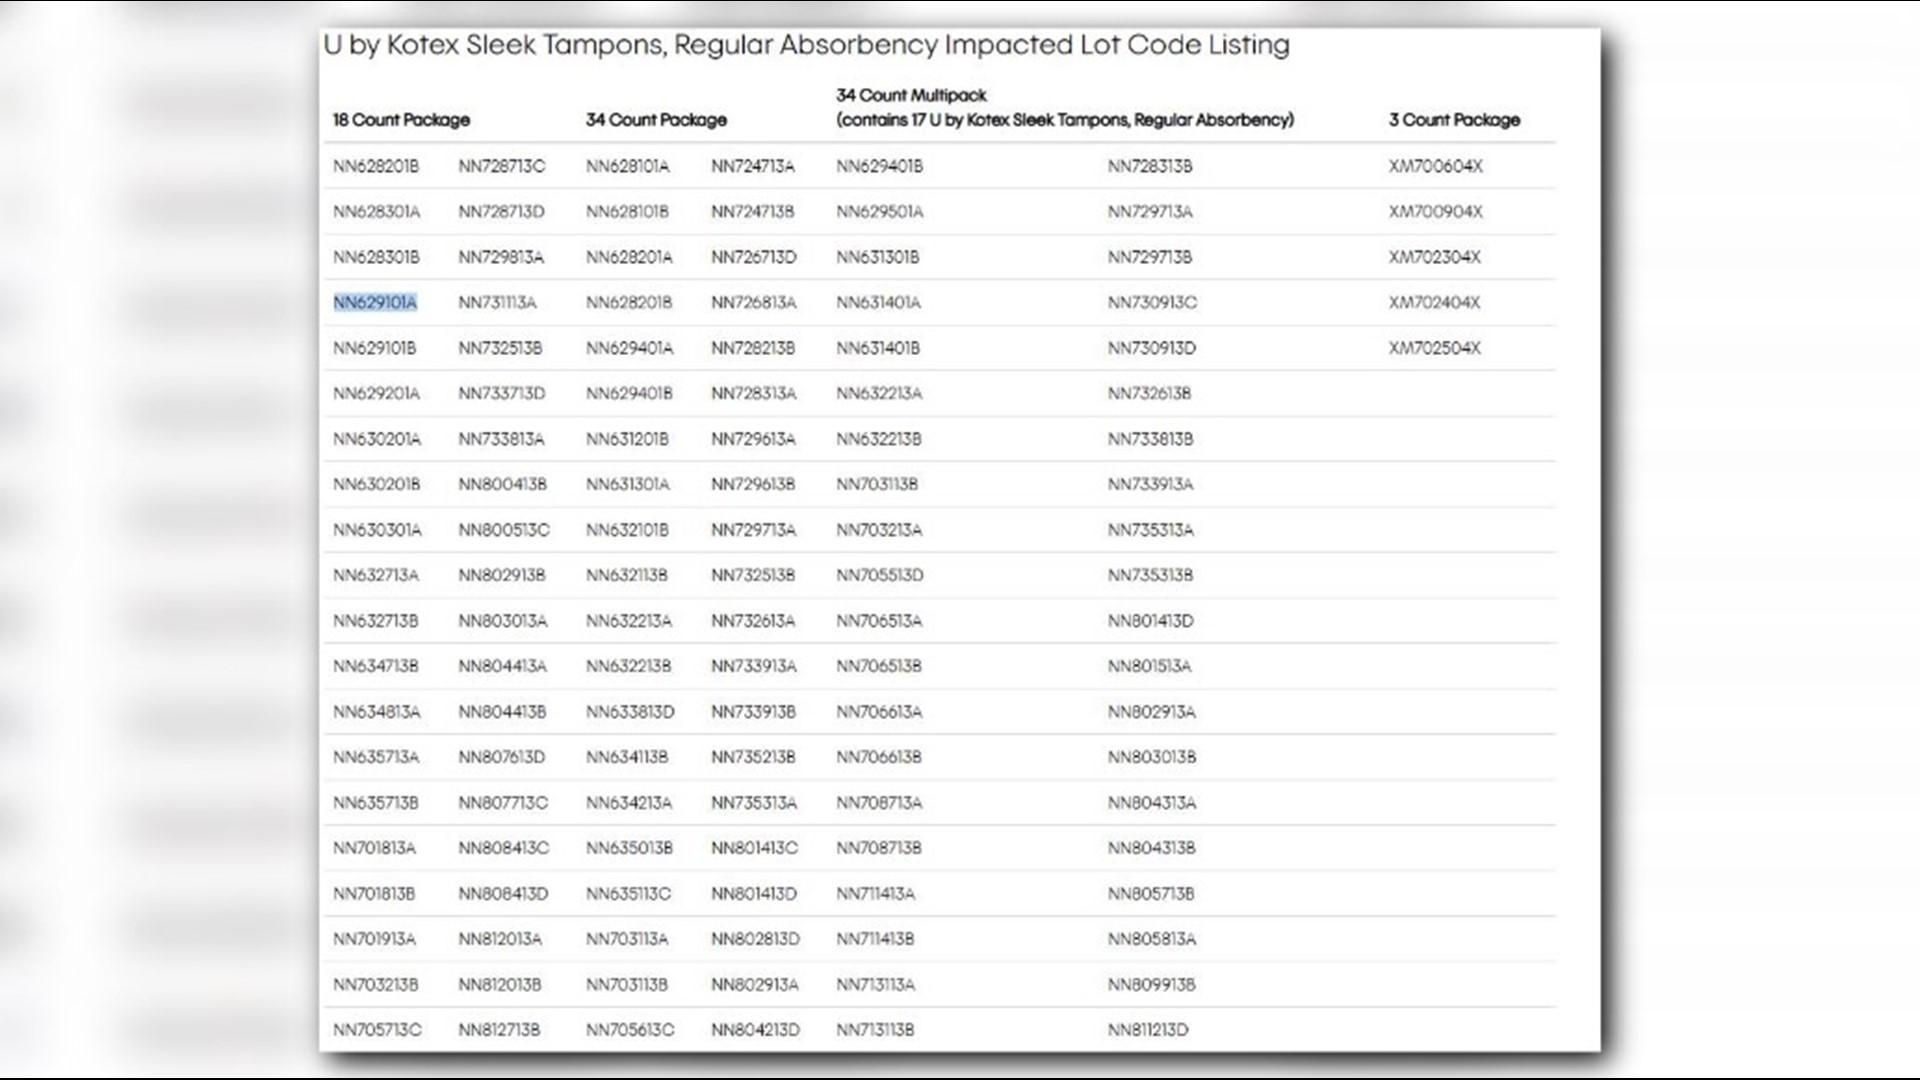
Task: Click lot code NN705513D
Action: pyautogui.click(x=880, y=576)
